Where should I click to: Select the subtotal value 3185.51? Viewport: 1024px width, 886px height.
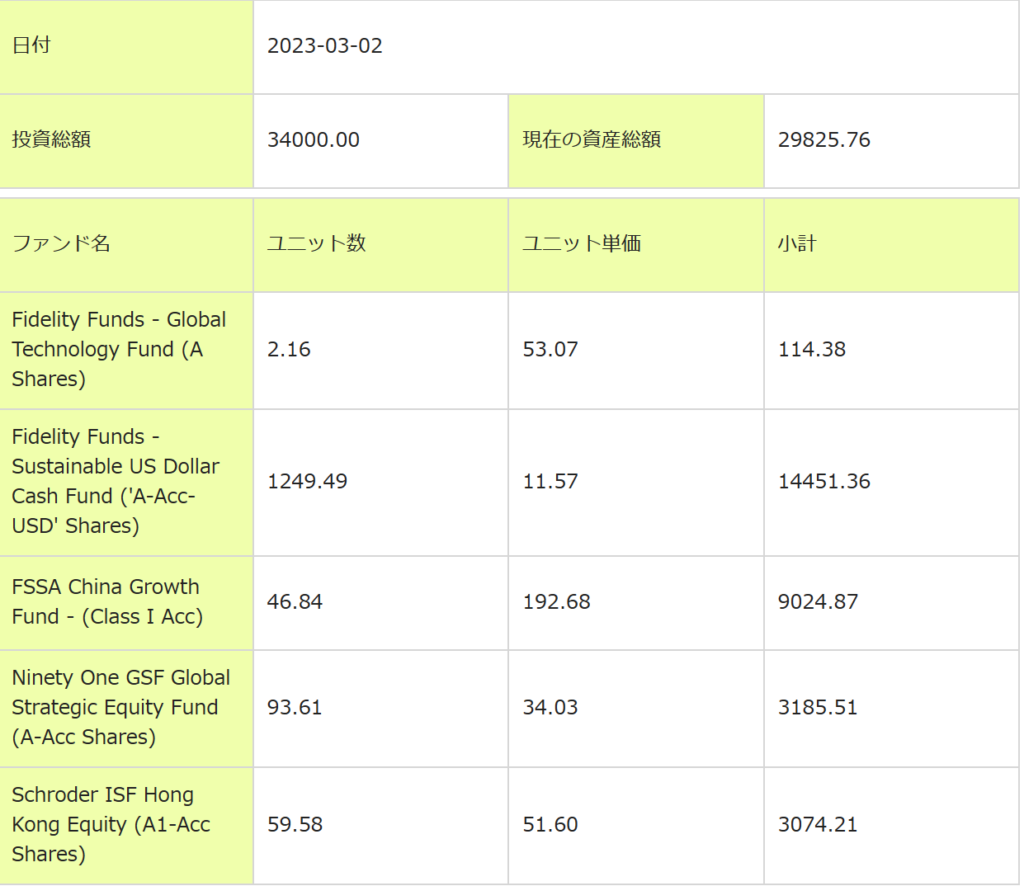coord(817,707)
